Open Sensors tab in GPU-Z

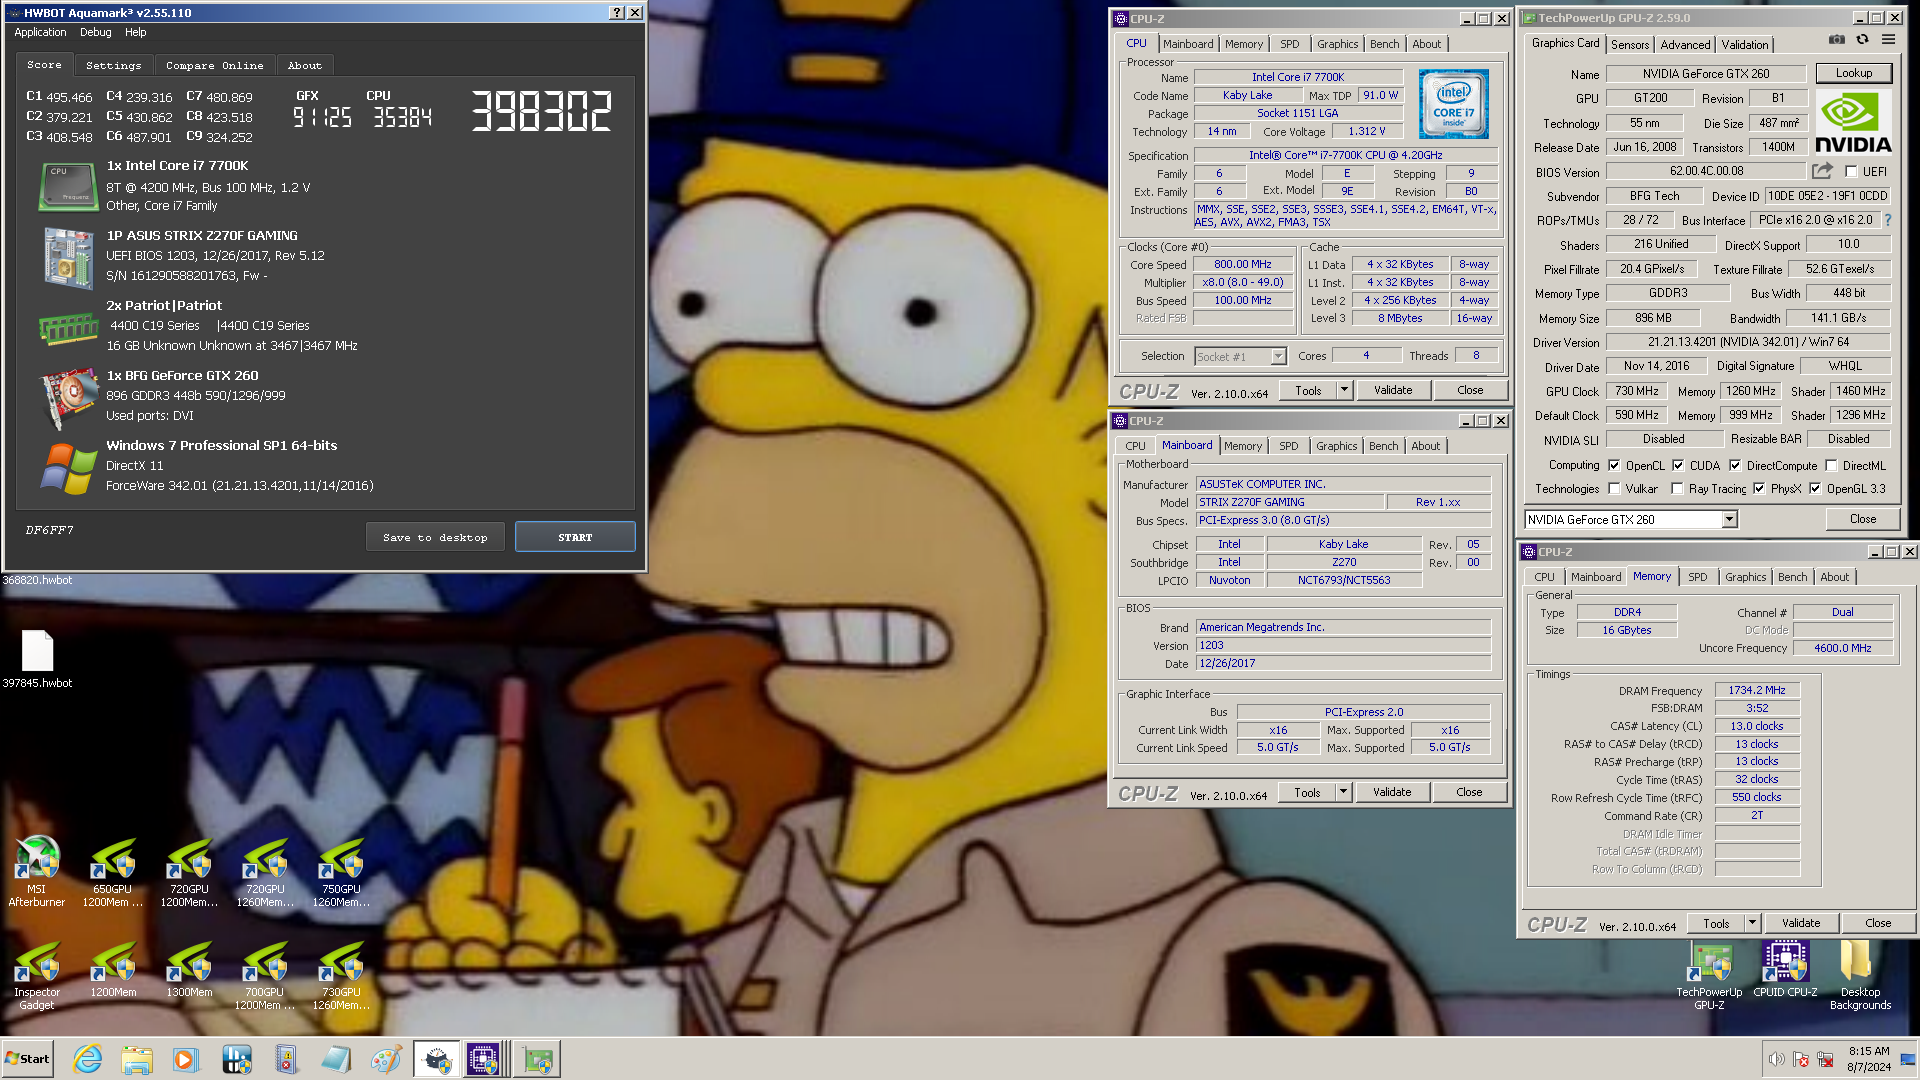1630,45
